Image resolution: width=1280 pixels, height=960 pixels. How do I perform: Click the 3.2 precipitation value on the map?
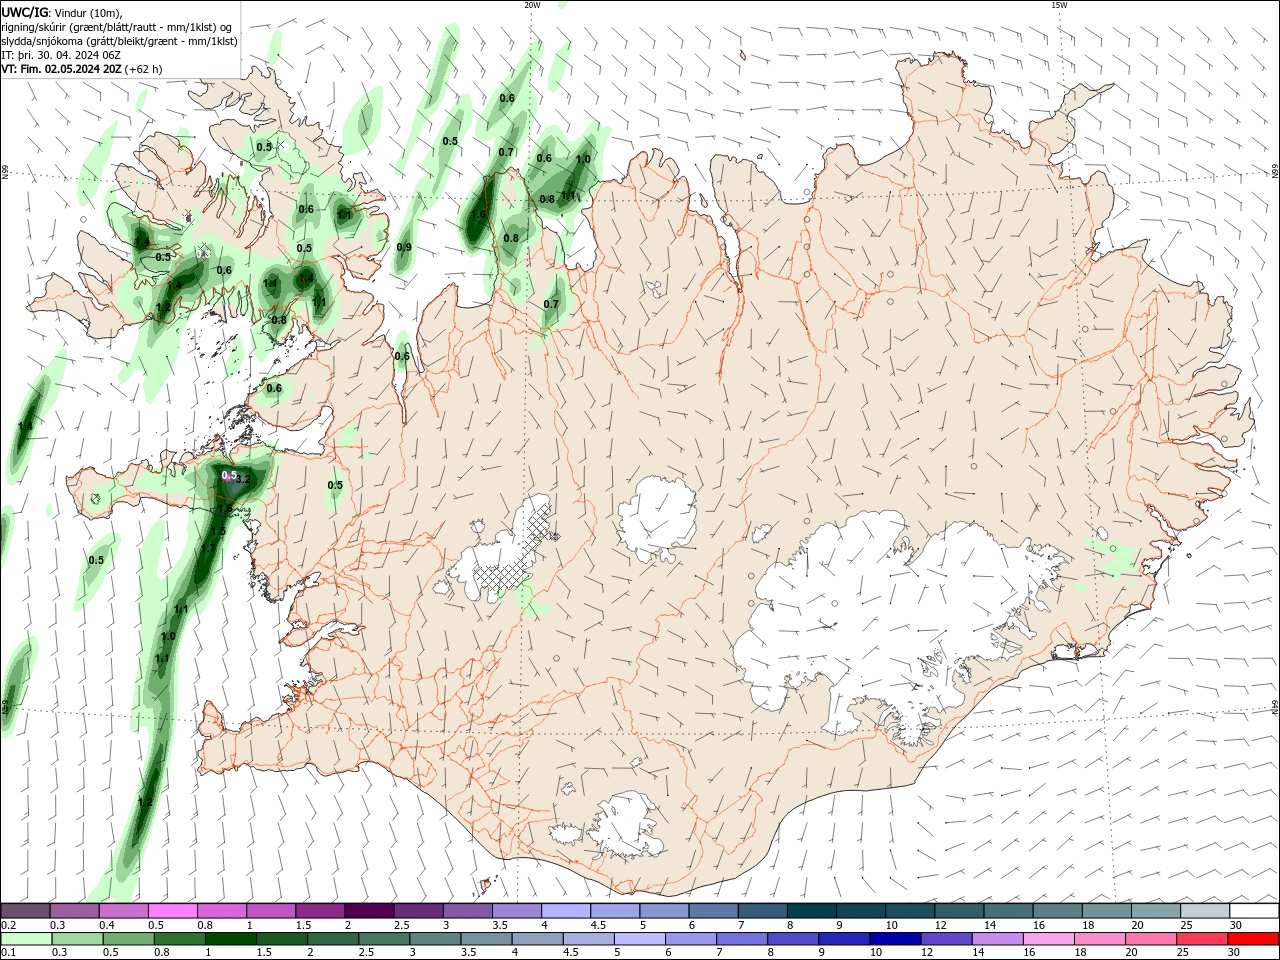241,479
